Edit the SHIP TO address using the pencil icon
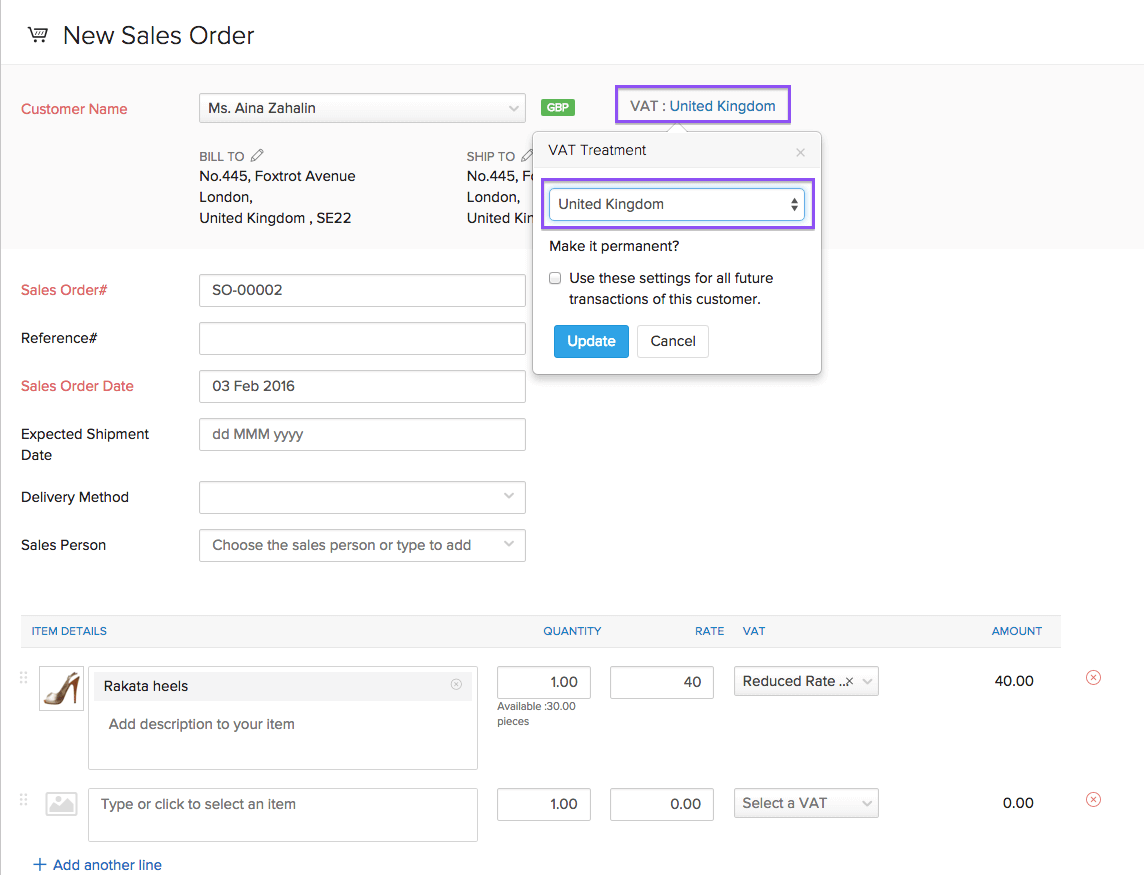 click(525, 155)
